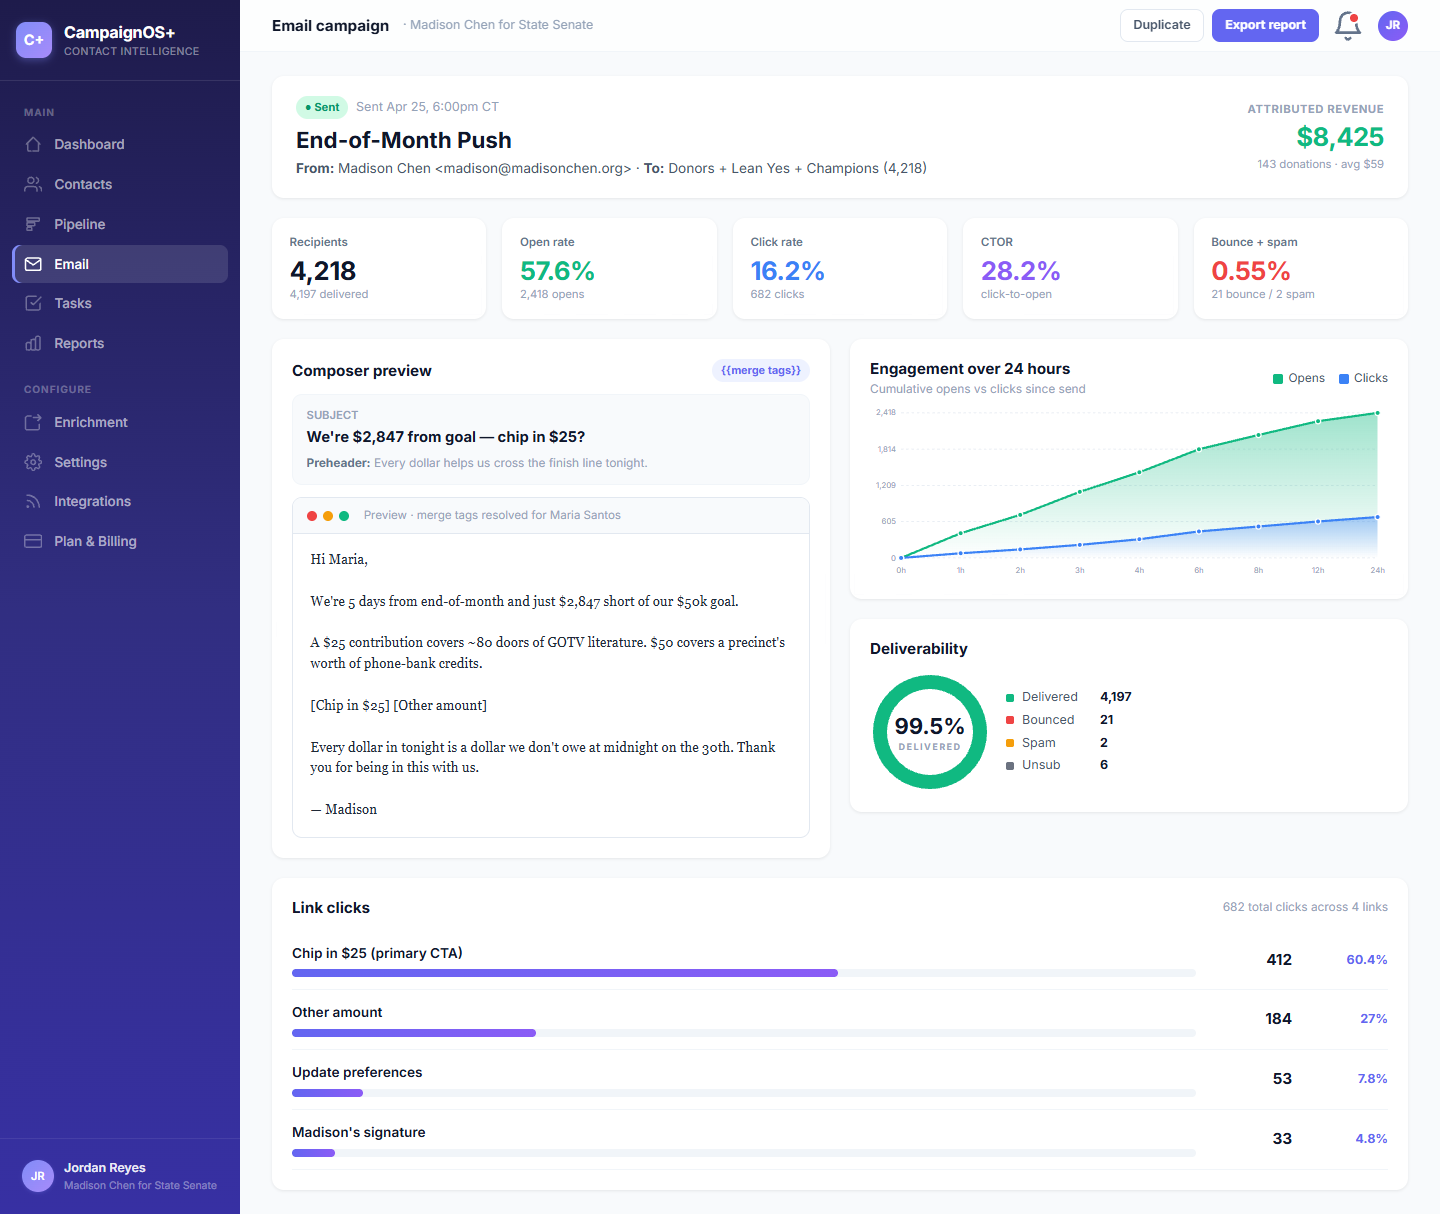Click the Update preferences progress bar

coord(744,1093)
